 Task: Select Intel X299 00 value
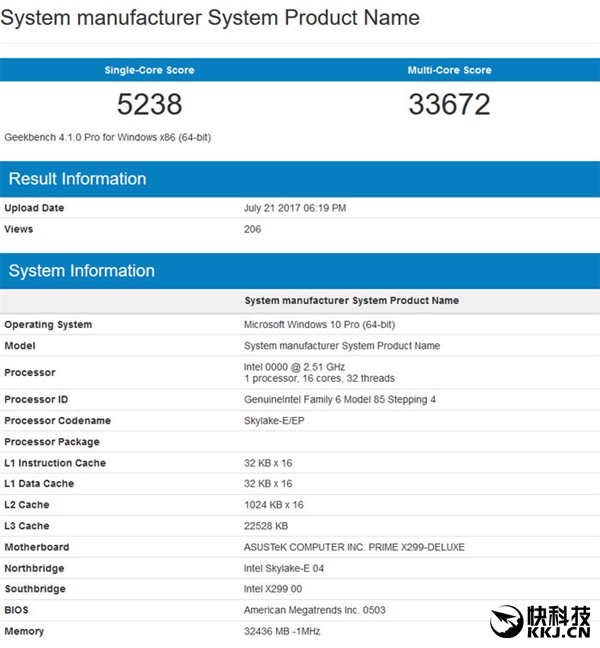click(273, 589)
